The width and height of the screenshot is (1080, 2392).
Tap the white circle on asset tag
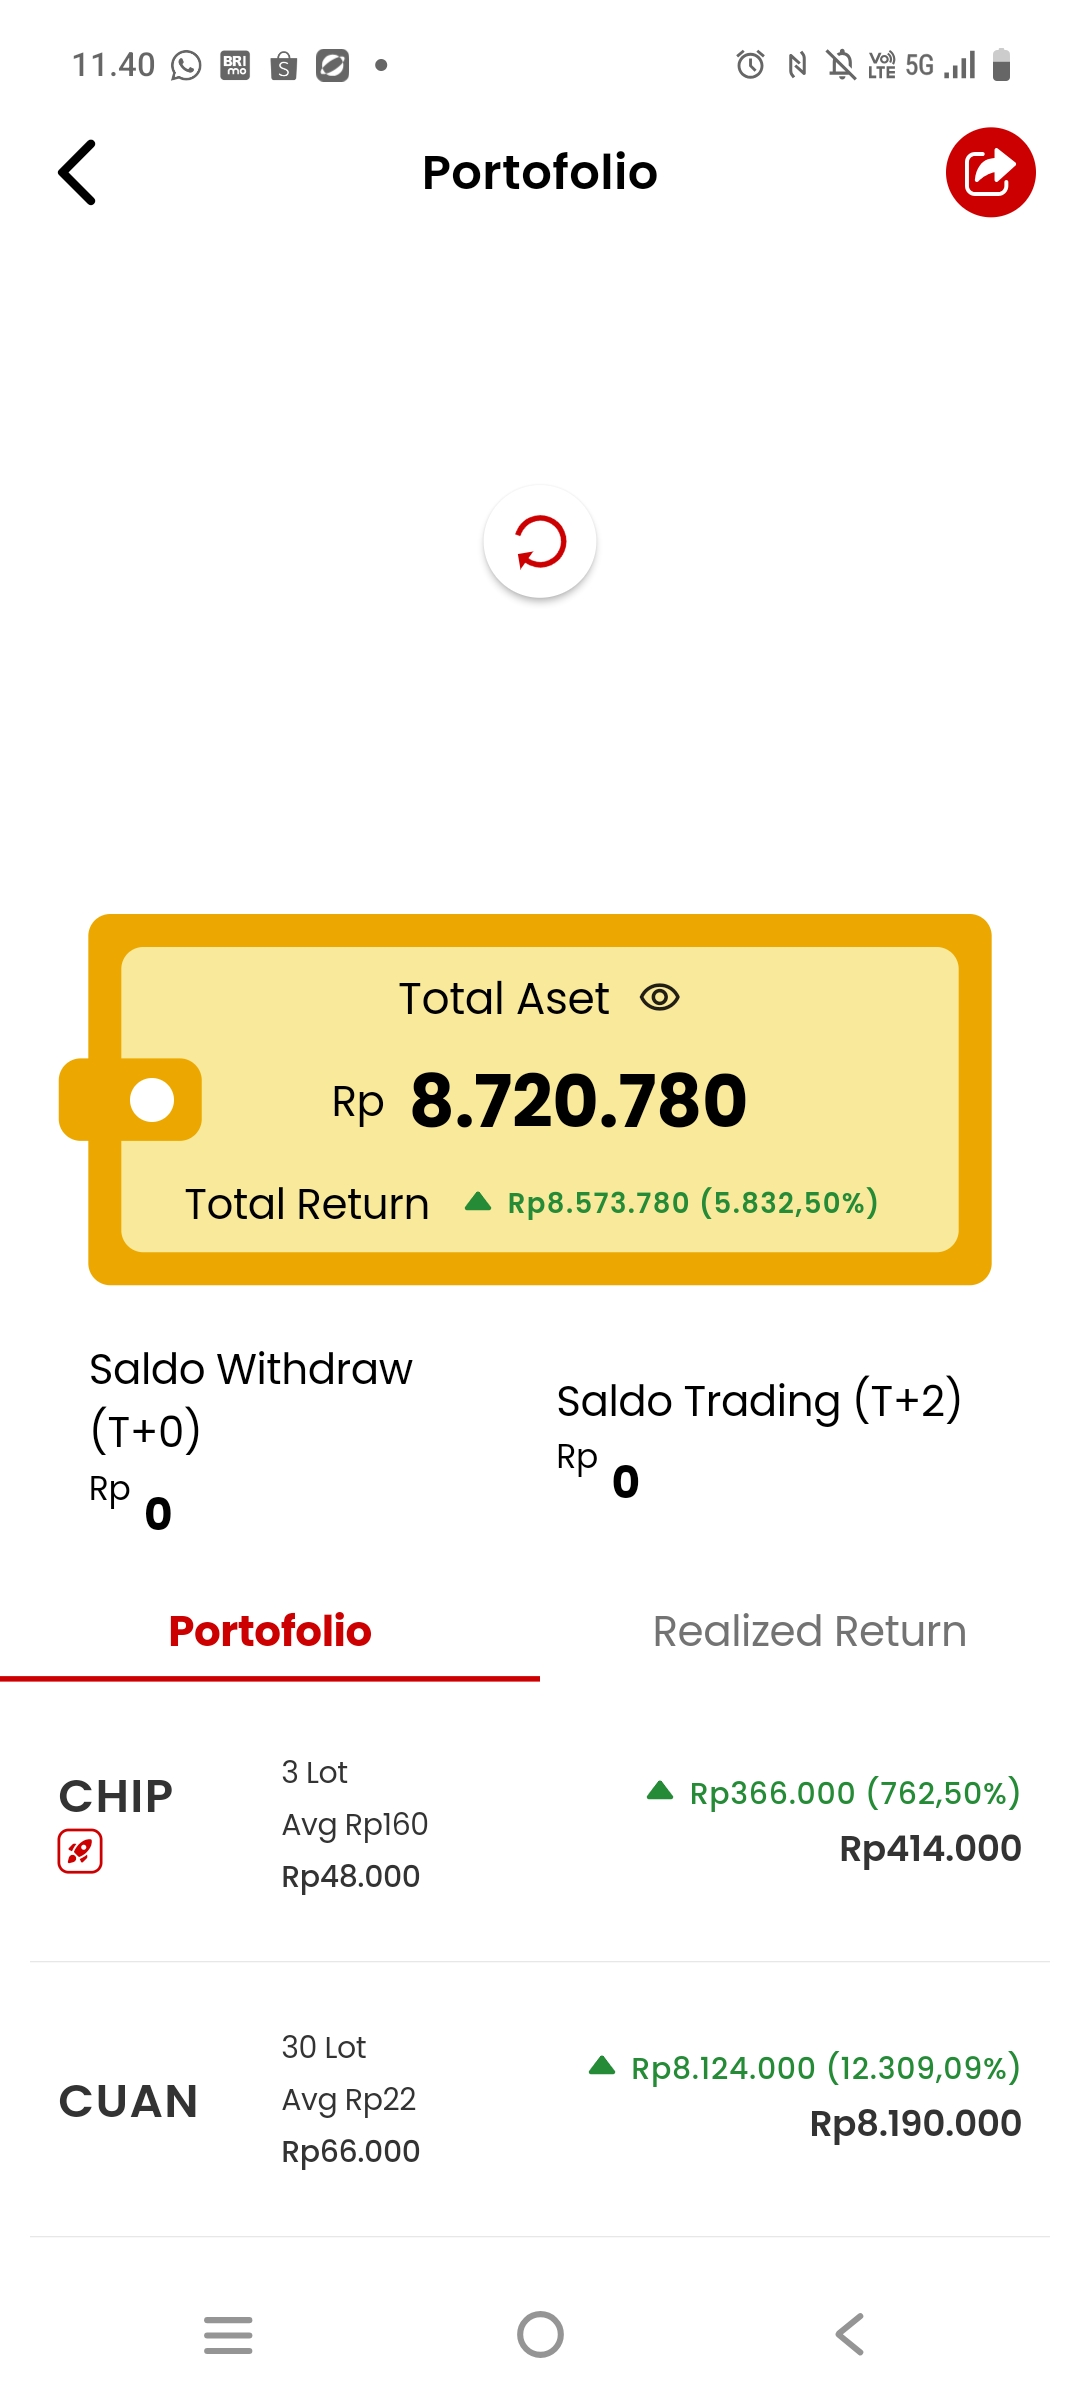[x=152, y=1100]
